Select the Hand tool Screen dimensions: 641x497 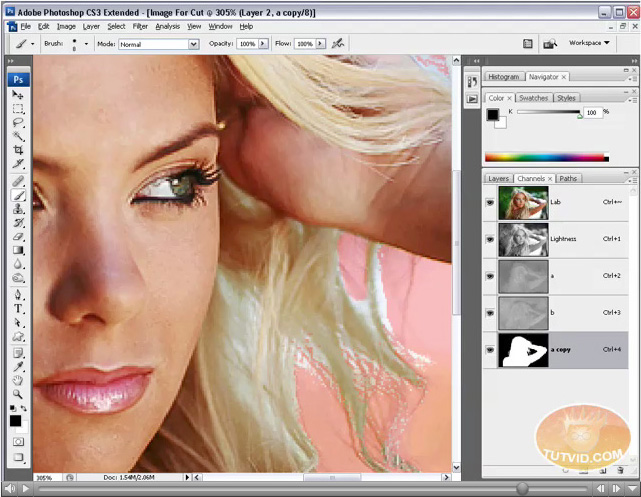tap(18, 380)
